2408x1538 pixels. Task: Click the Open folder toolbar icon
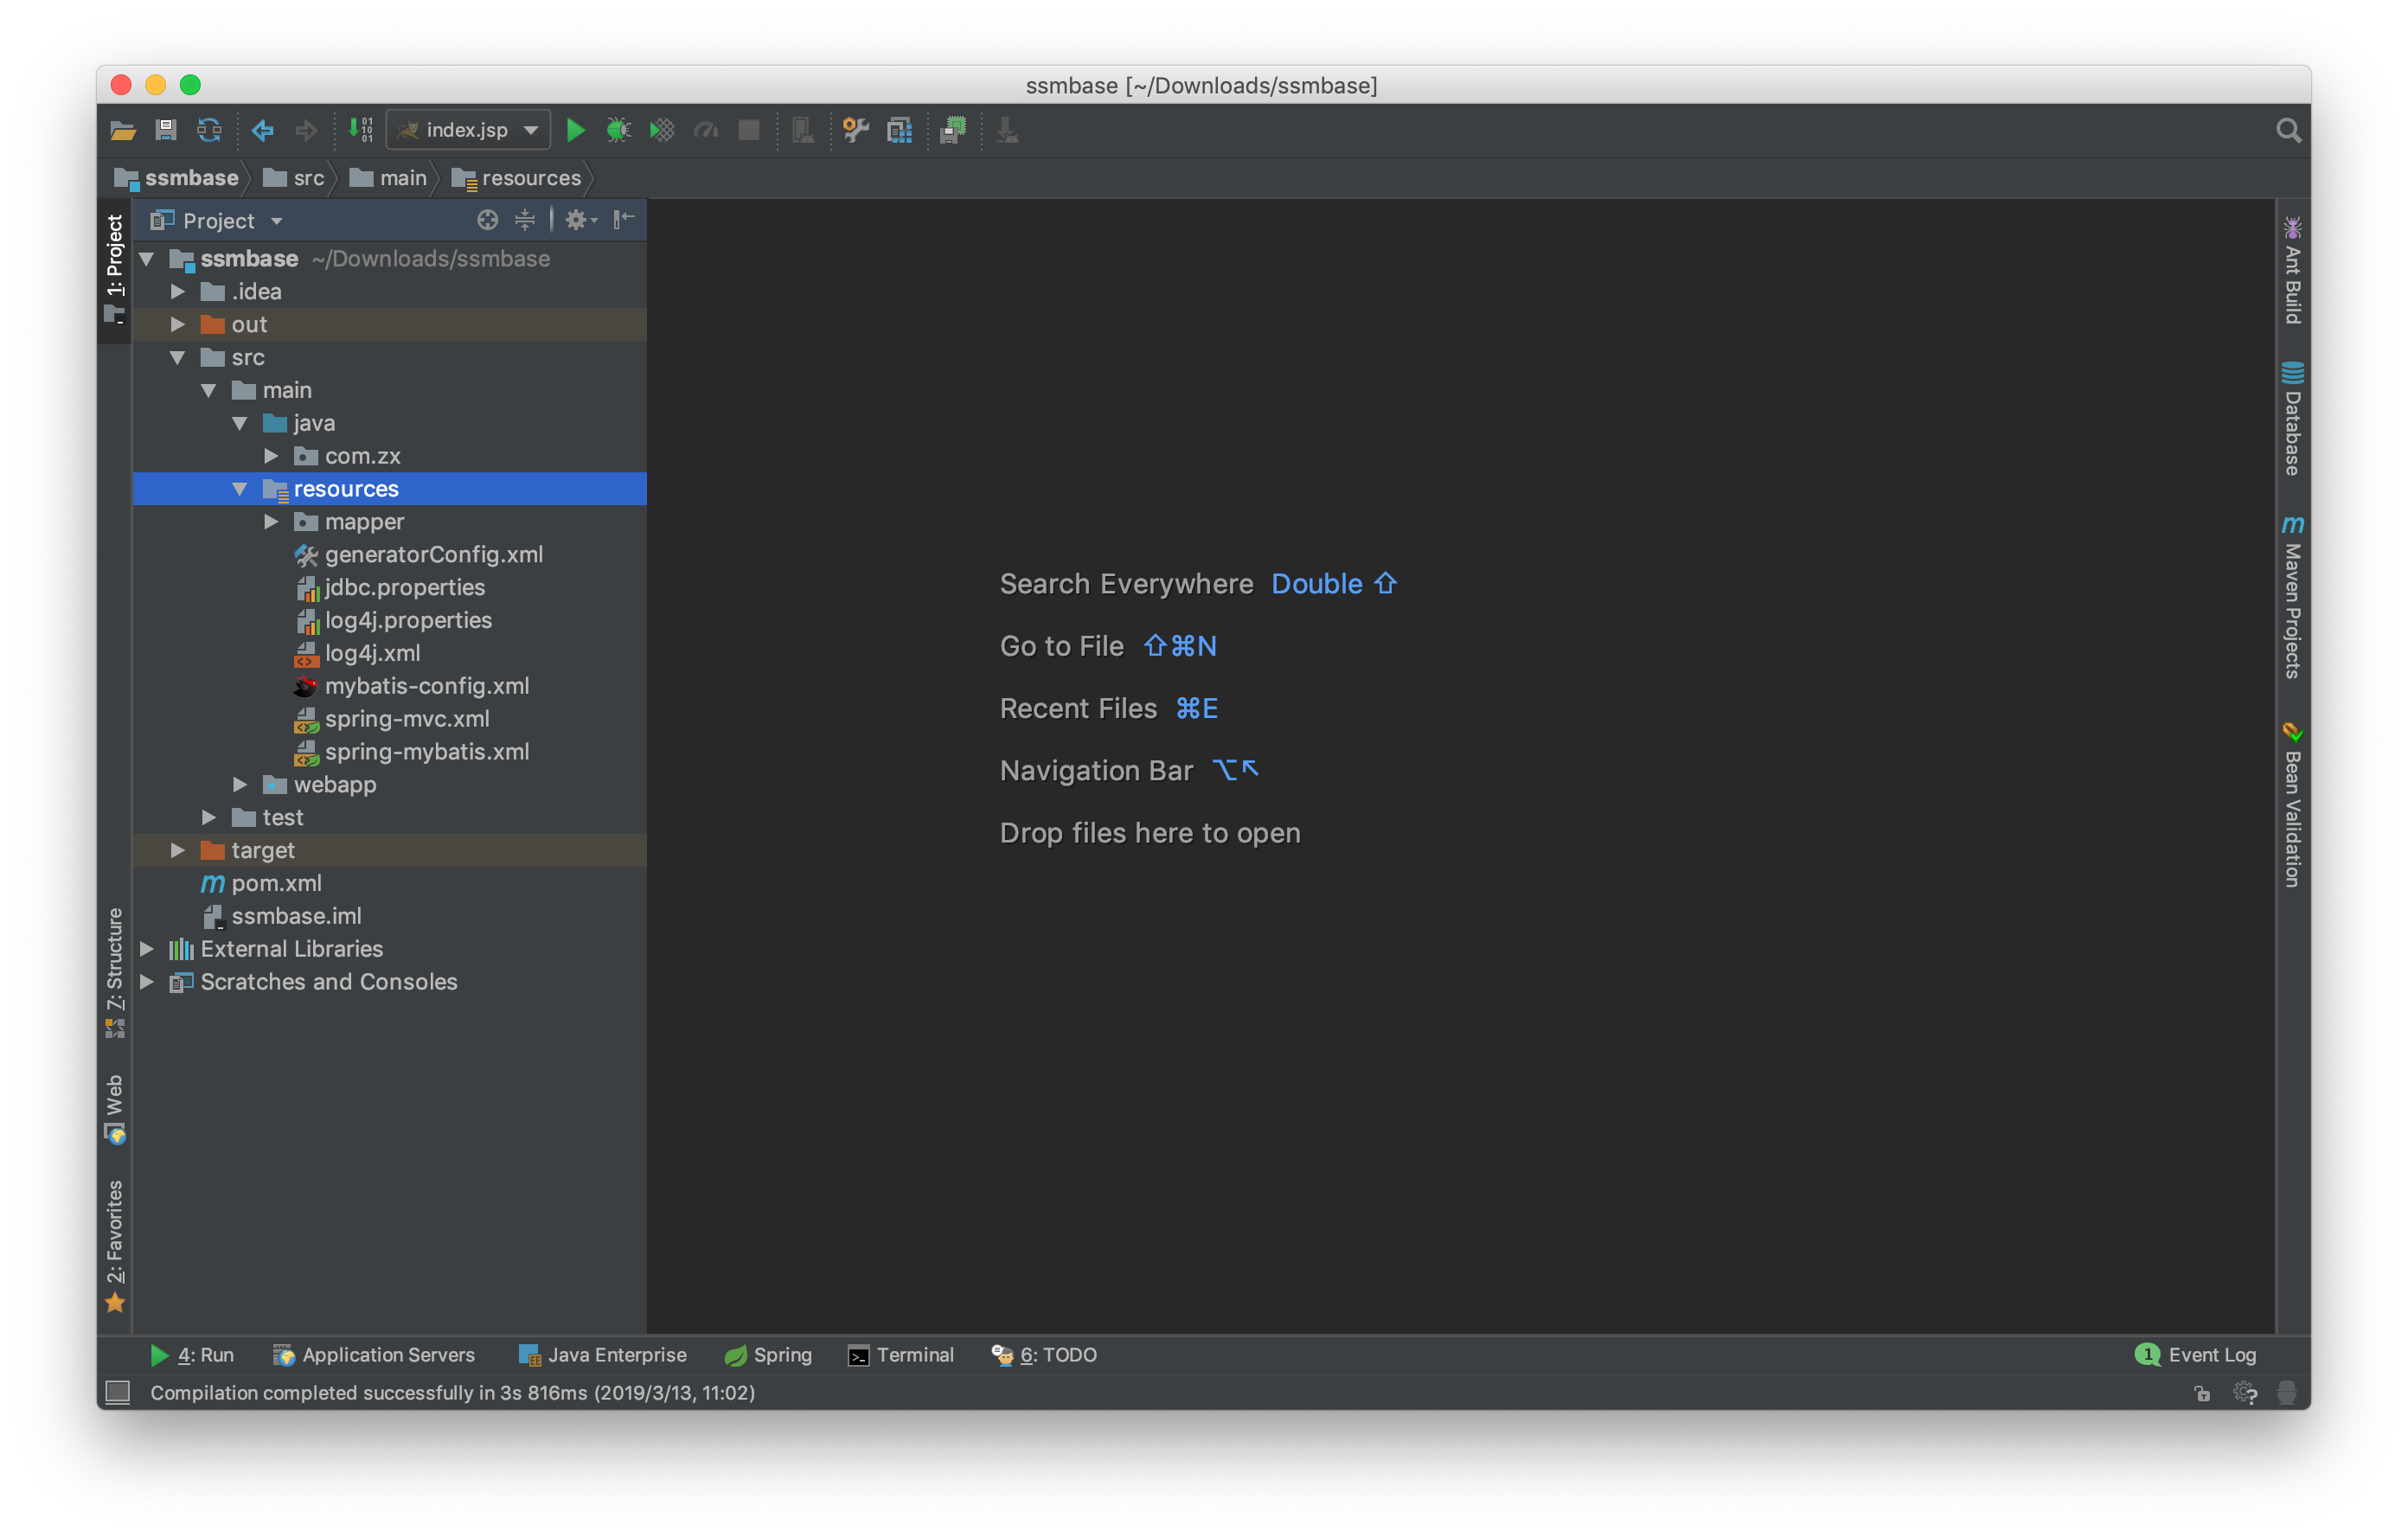point(123,130)
